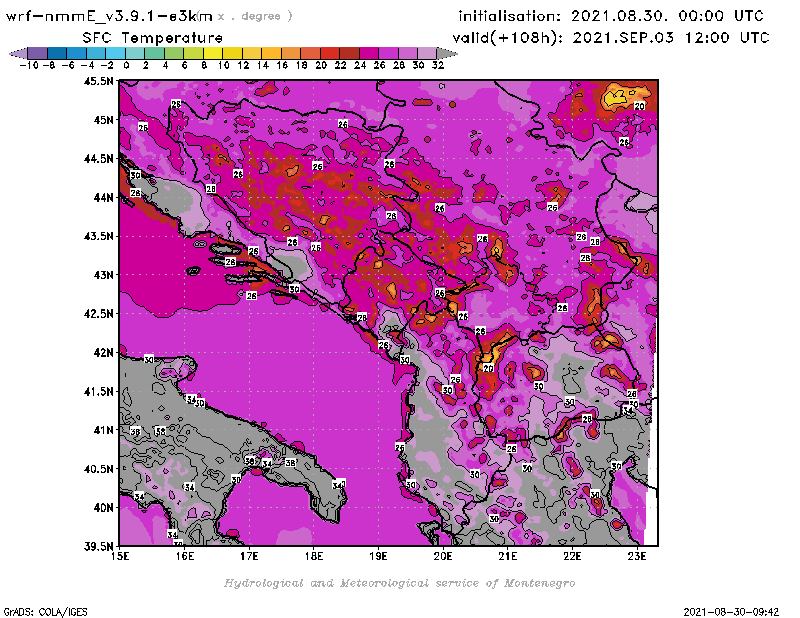800x618 pixels.
Task: Click the "12" value under the color bar
Action: pyautogui.click(x=243, y=66)
